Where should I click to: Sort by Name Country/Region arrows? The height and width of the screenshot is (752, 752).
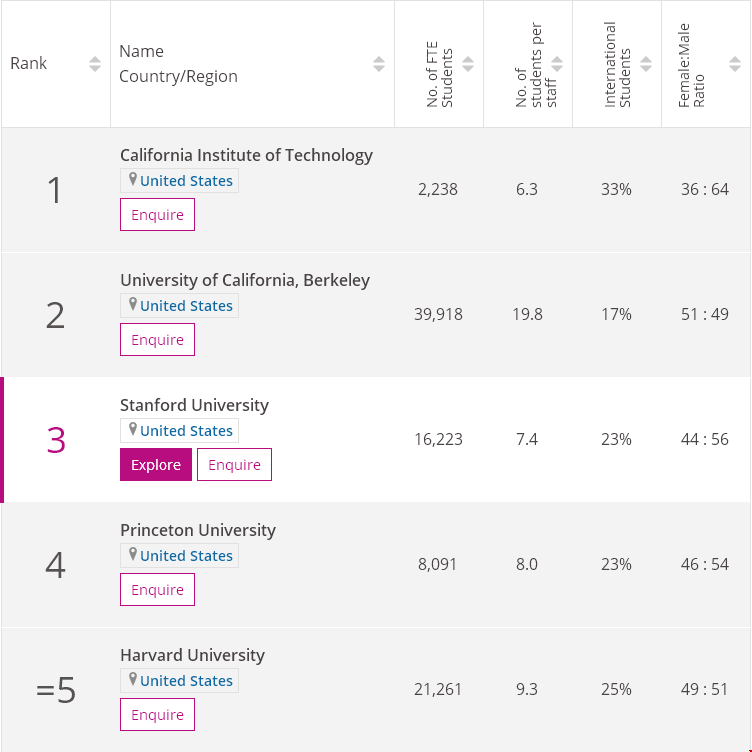click(x=379, y=64)
